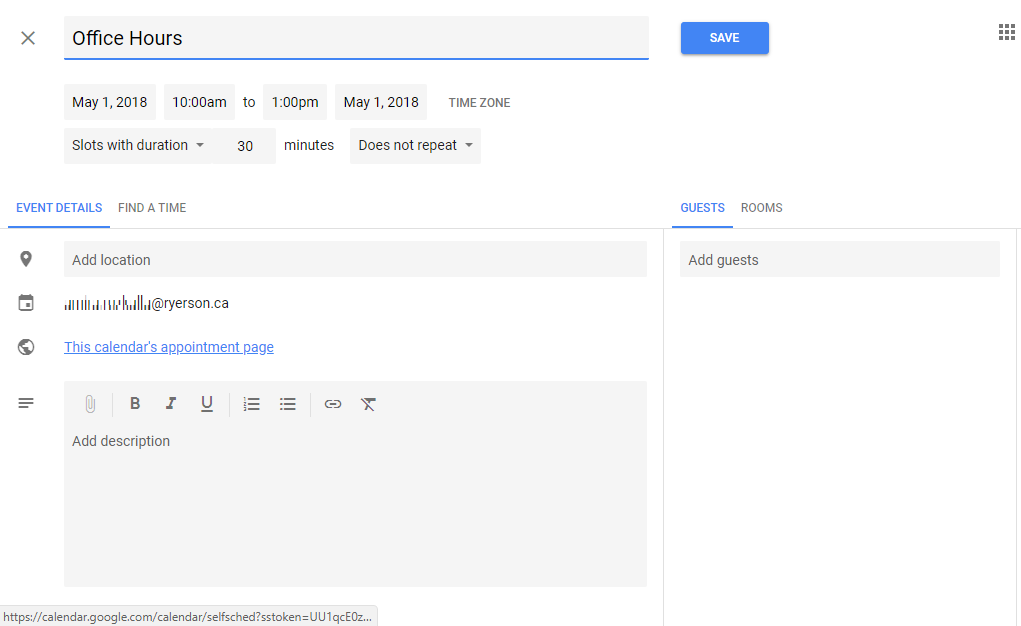Select the @ryerson.ca calendar email
The width and height of the screenshot is (1021, 626).
147,303
